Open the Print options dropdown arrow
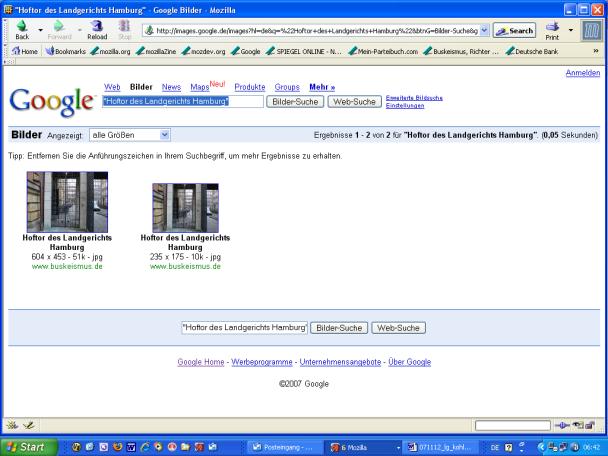The width and height of the screenshot is (608, 456). pos(571,30)
